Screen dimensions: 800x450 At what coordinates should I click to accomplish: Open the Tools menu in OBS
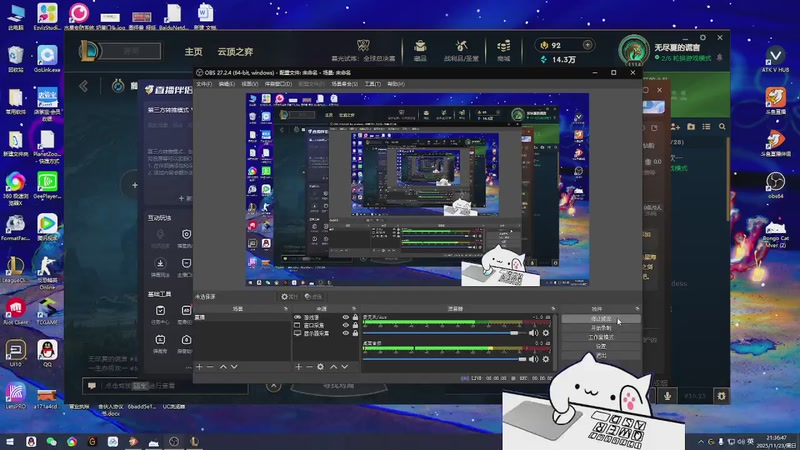tap(372, 84)
